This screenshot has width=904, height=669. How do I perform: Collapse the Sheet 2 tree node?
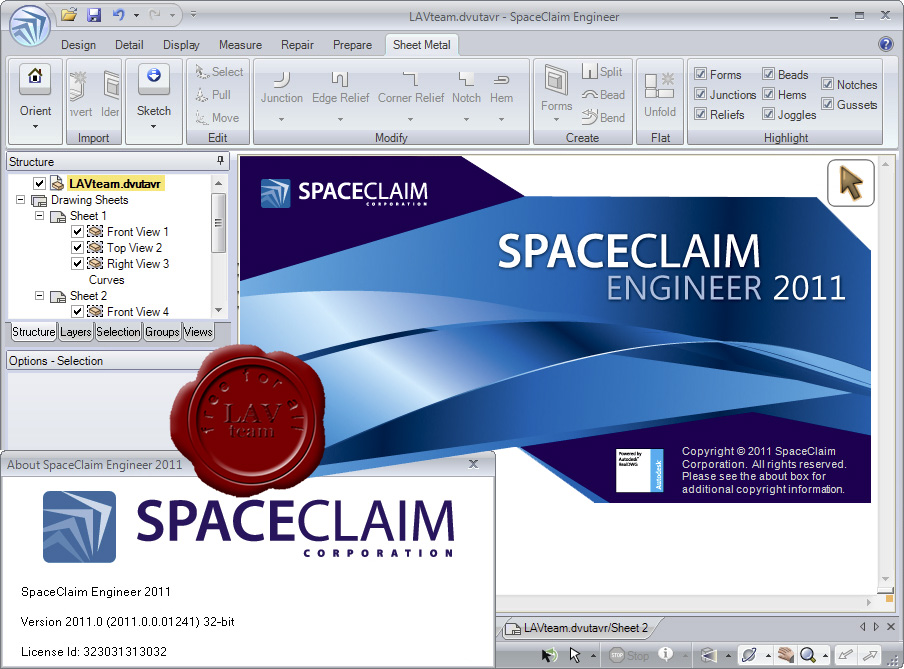[x=39, y=295]
